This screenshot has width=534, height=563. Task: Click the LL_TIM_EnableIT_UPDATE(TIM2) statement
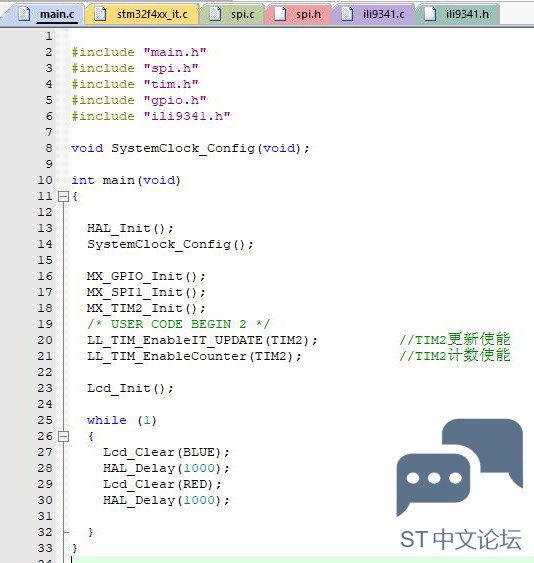pos(203,340)
